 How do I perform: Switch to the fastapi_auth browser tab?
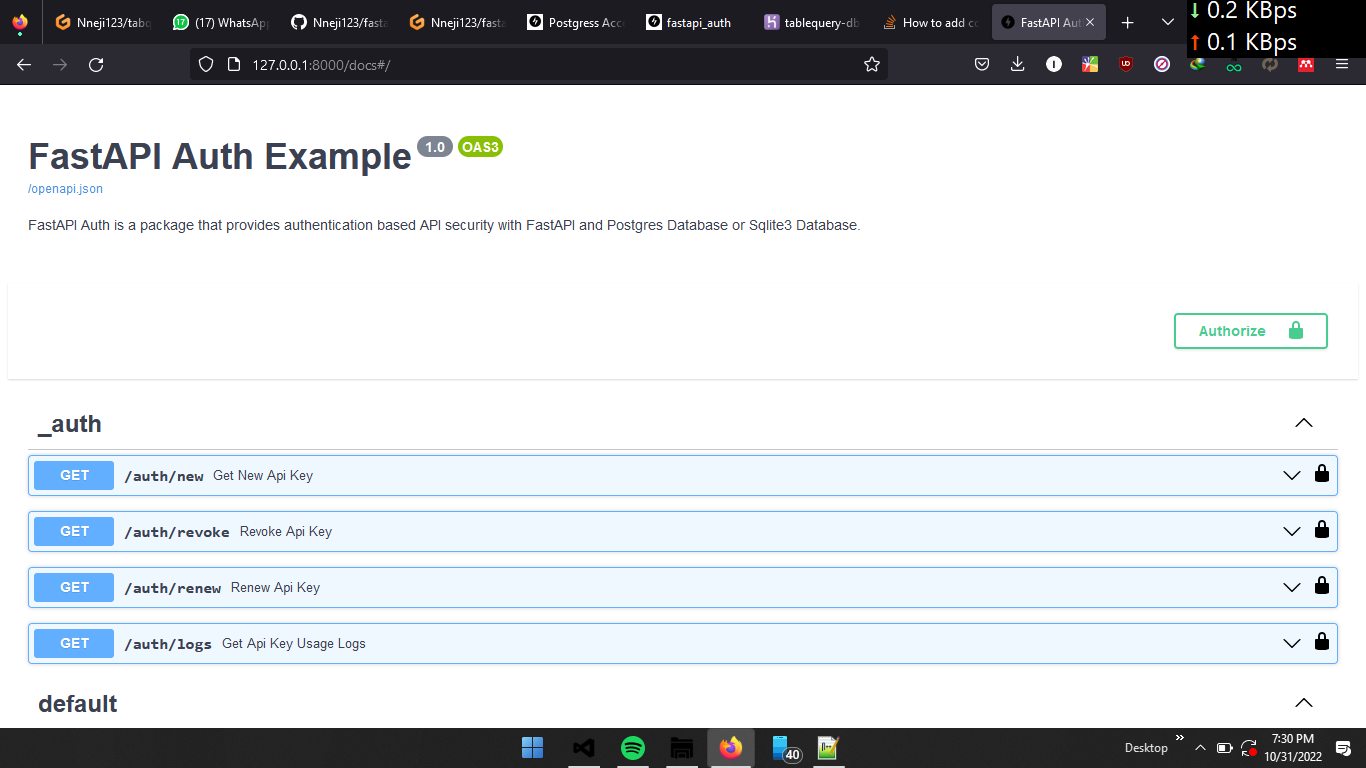click(x=693, y=22)
